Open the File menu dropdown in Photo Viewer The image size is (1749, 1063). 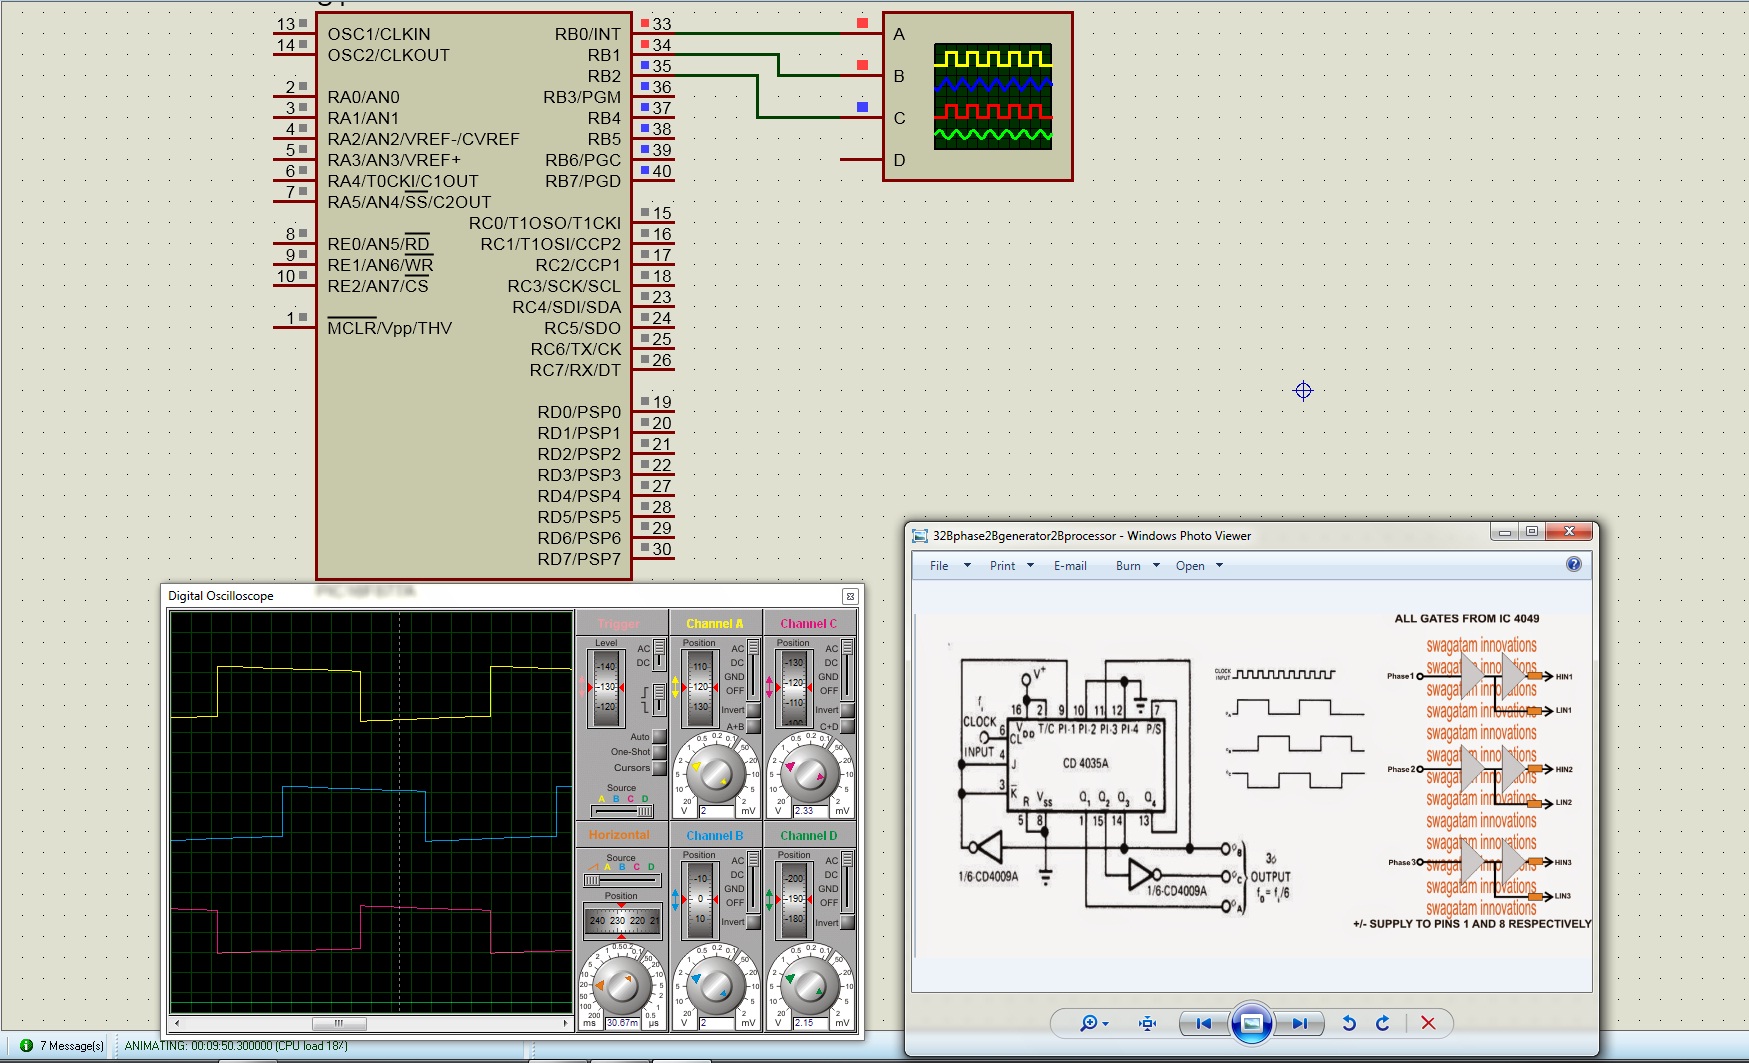coord(950,566)
